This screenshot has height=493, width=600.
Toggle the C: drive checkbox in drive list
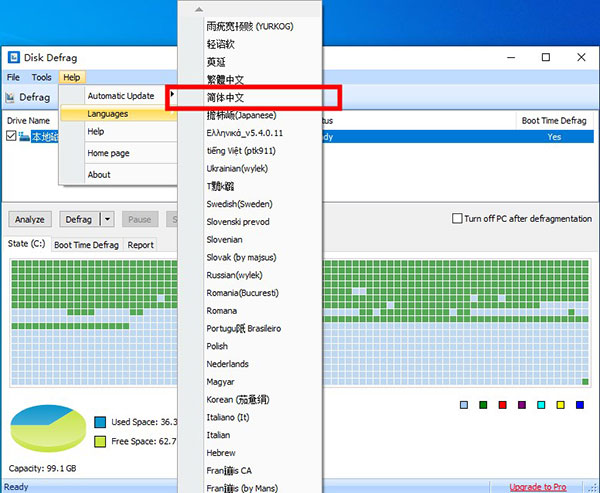(x=13, y=137)
